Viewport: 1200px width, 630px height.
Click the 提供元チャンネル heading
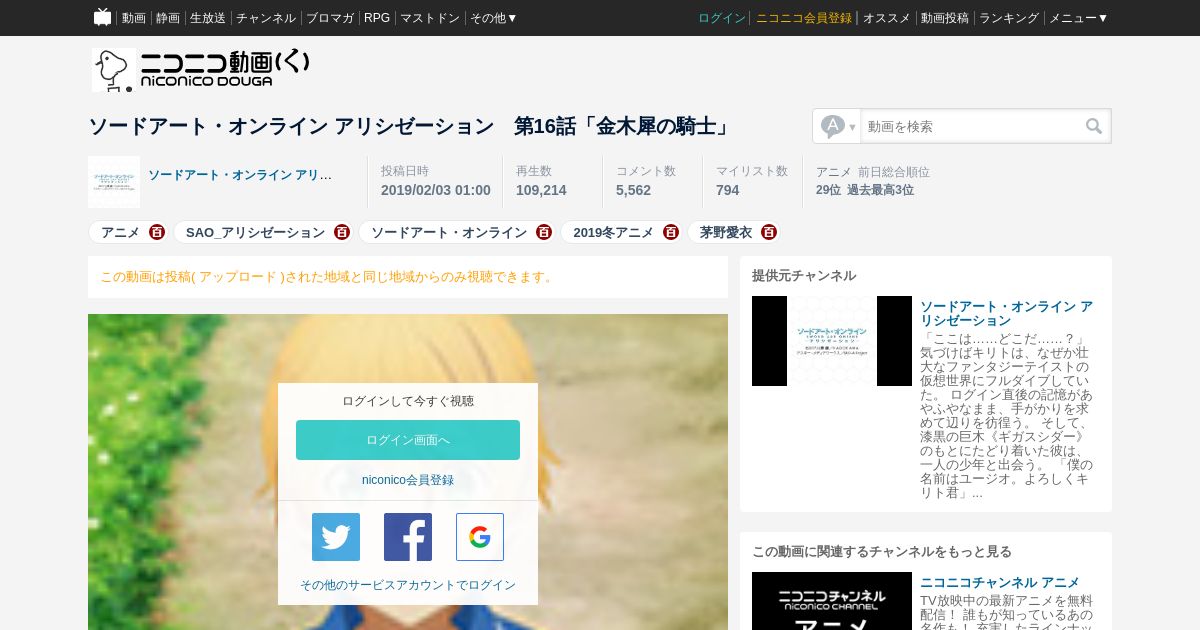(x=804, y=275)
